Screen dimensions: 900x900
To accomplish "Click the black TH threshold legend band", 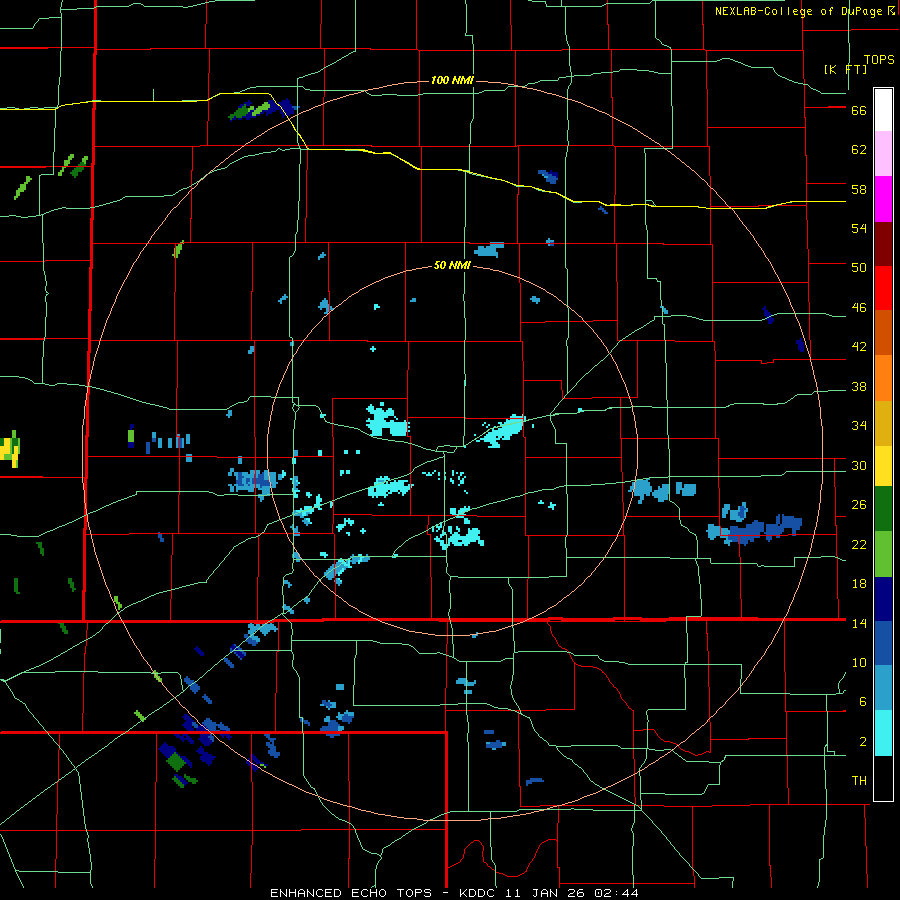I will tap(883, 778).
